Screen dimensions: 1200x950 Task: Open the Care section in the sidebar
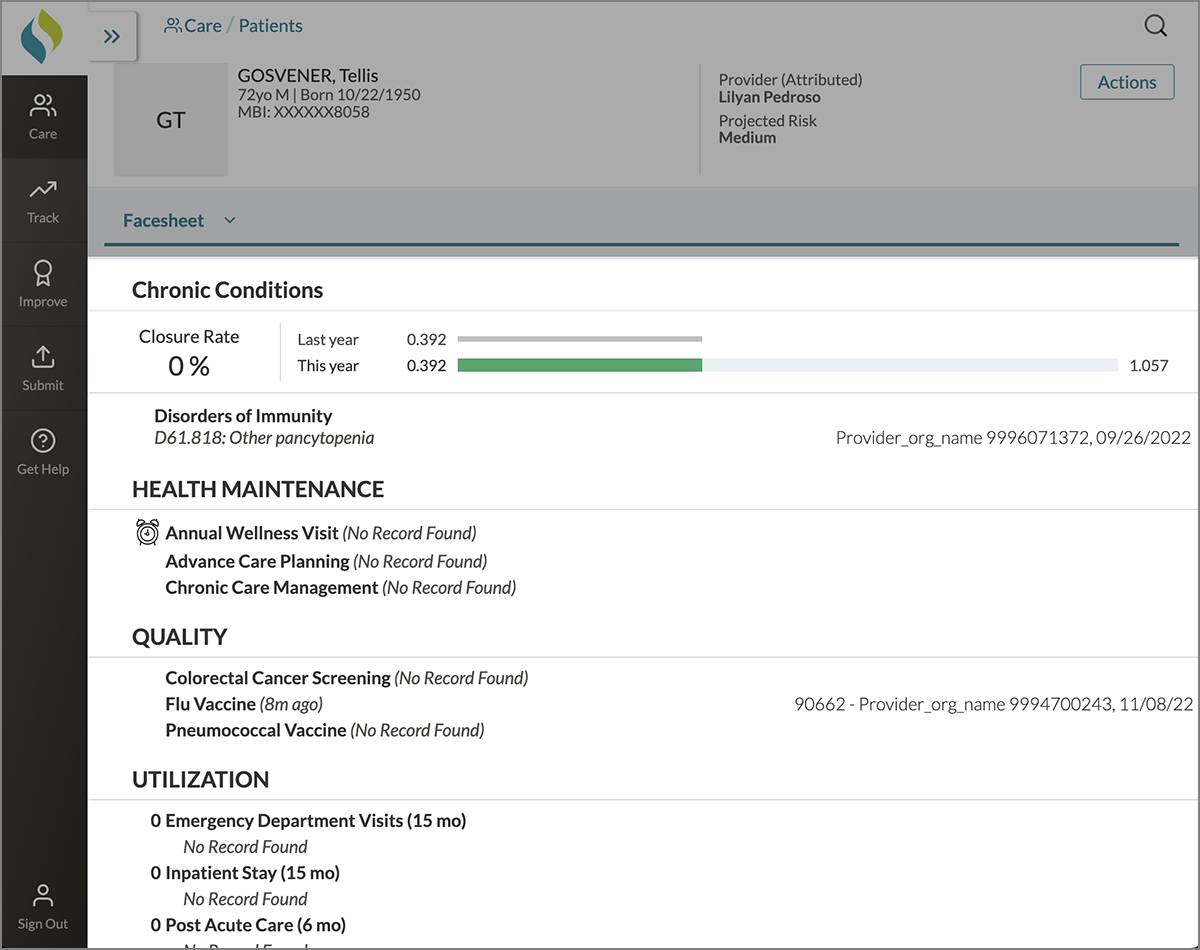click(43, 116)
